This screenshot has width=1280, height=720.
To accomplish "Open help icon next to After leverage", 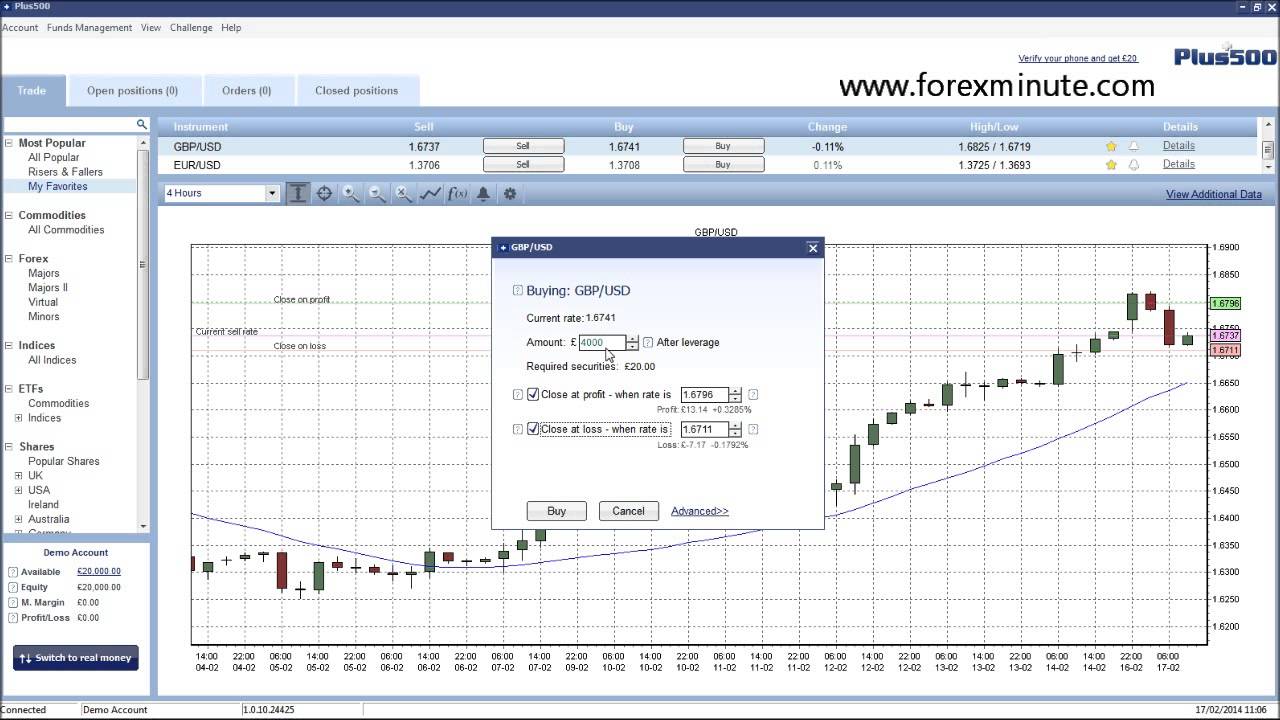I will 648,342.
